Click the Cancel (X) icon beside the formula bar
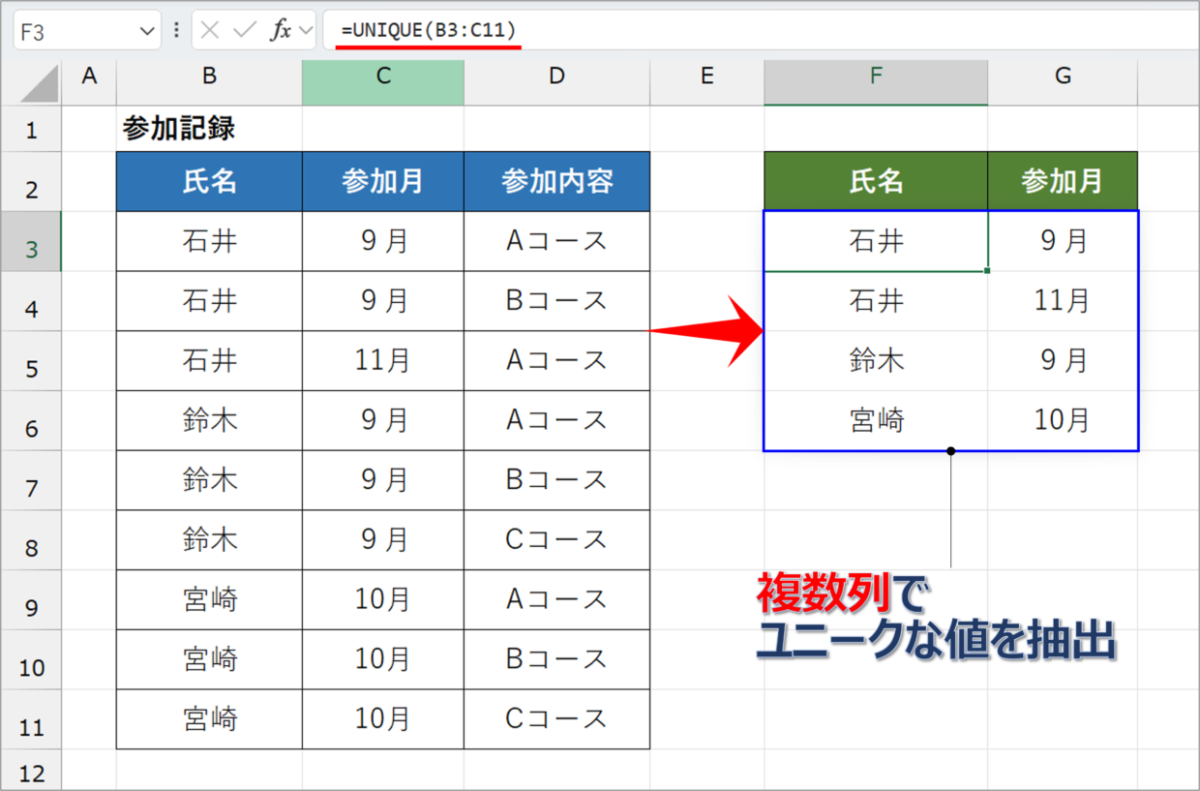 point(209,29)
